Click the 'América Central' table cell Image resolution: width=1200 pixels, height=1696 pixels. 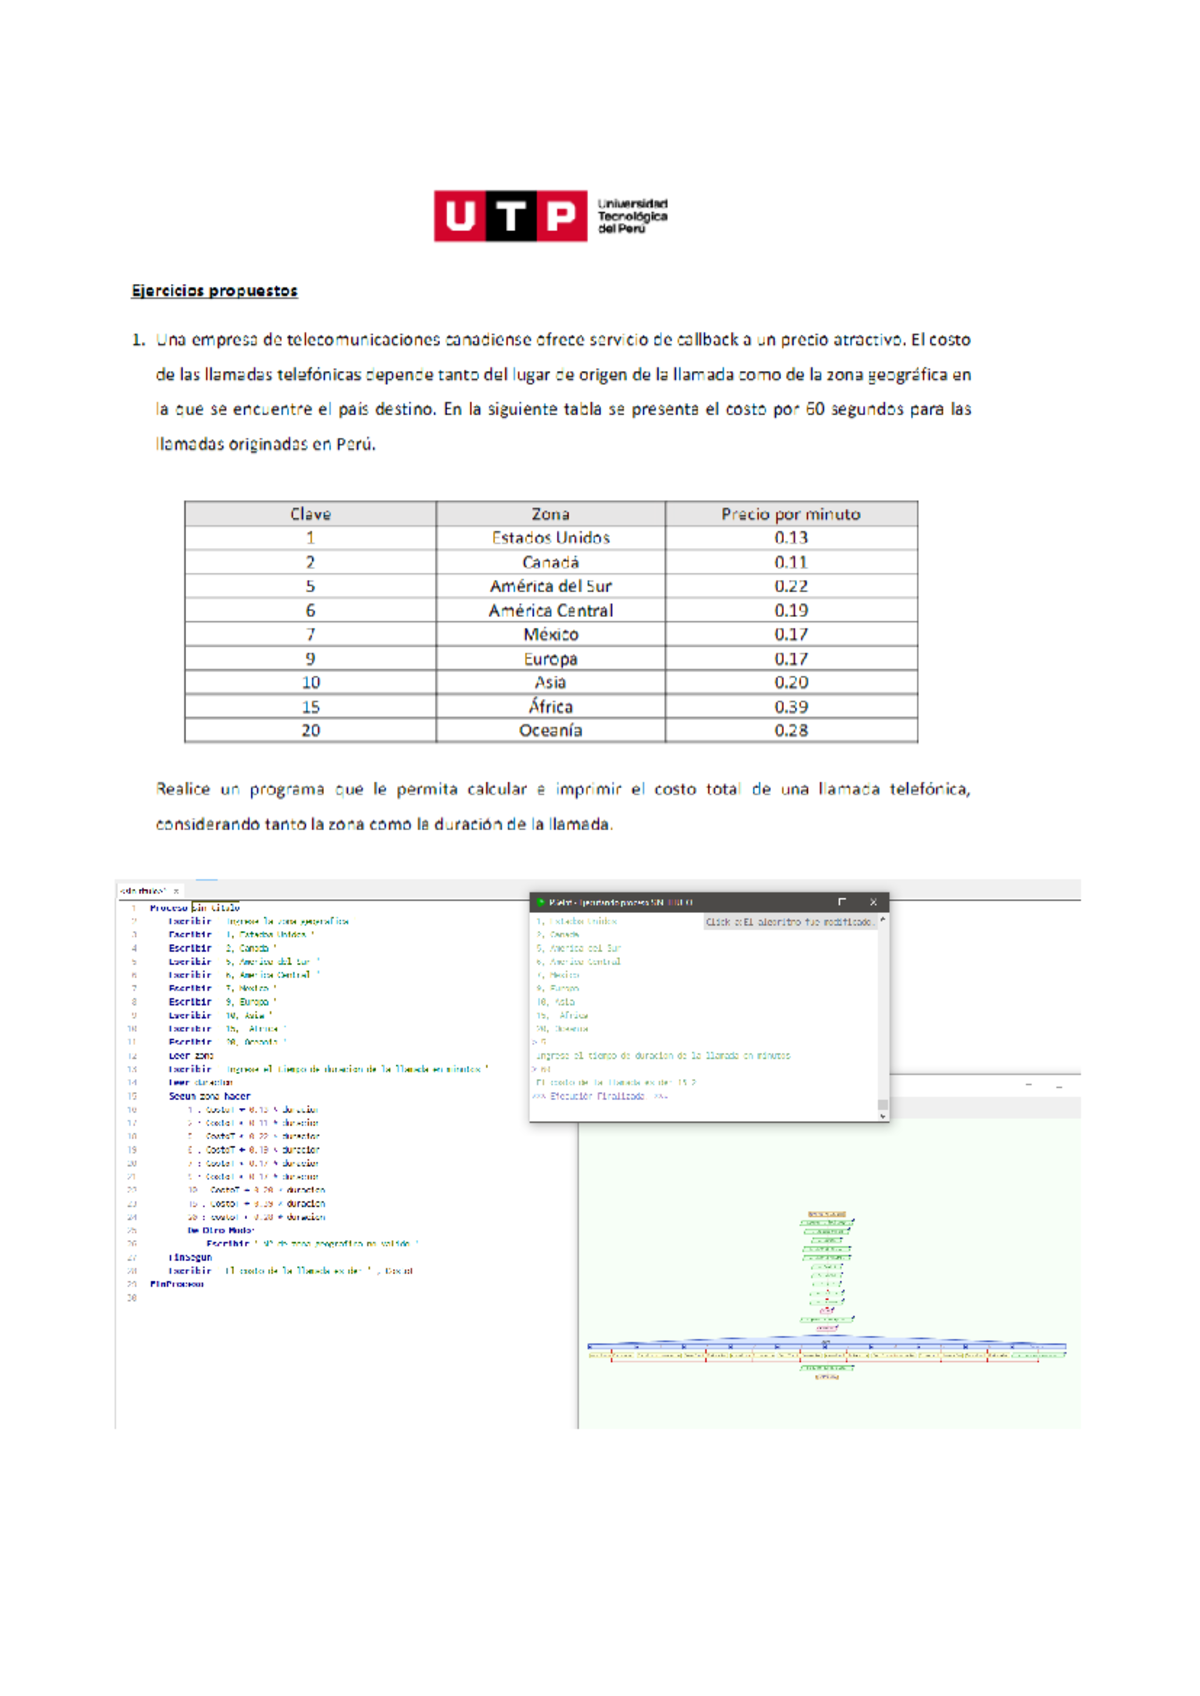point(550,610)
